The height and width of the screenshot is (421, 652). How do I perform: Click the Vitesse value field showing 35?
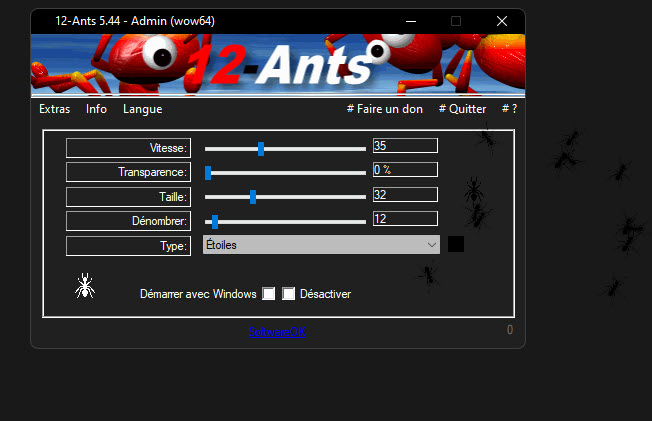click(x=405, y=146)
